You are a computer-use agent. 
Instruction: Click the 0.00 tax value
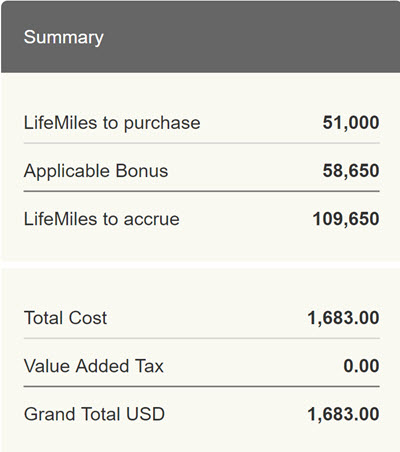[361, 366]
